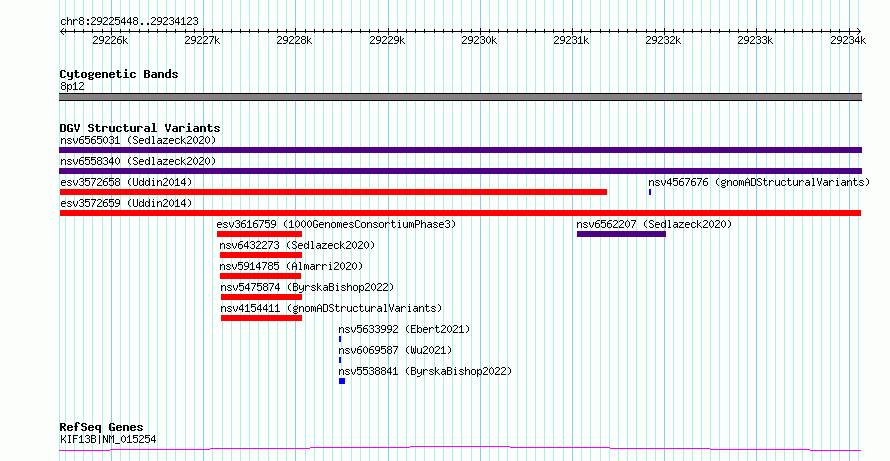Click the esv3572658 red variant bar

[x=333, y=192]
